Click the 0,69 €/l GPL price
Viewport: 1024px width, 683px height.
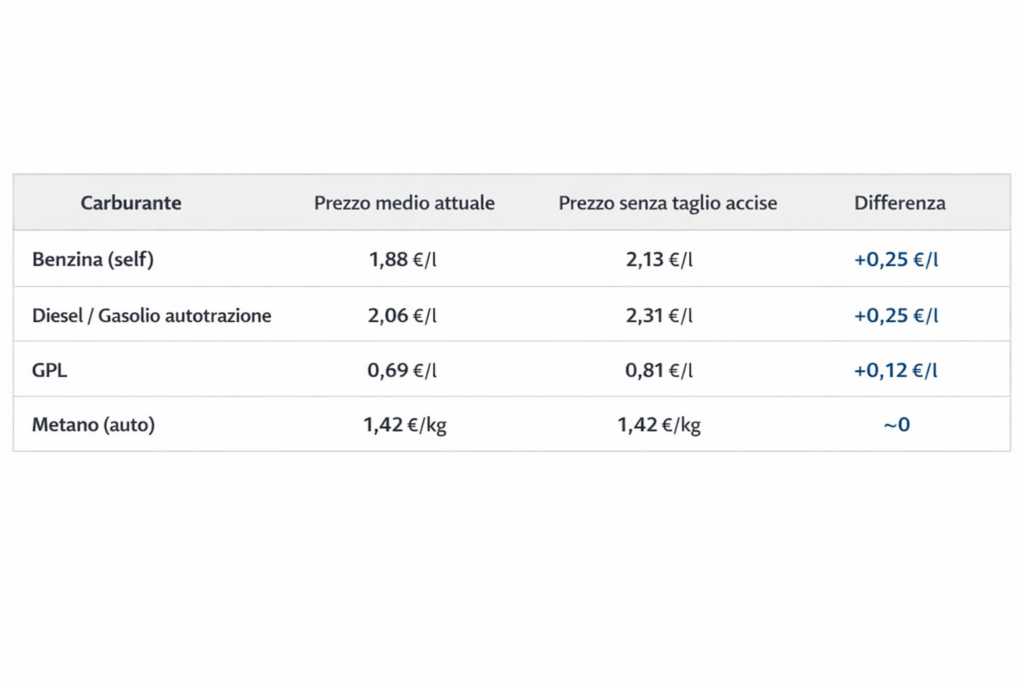tap(403, 370)
